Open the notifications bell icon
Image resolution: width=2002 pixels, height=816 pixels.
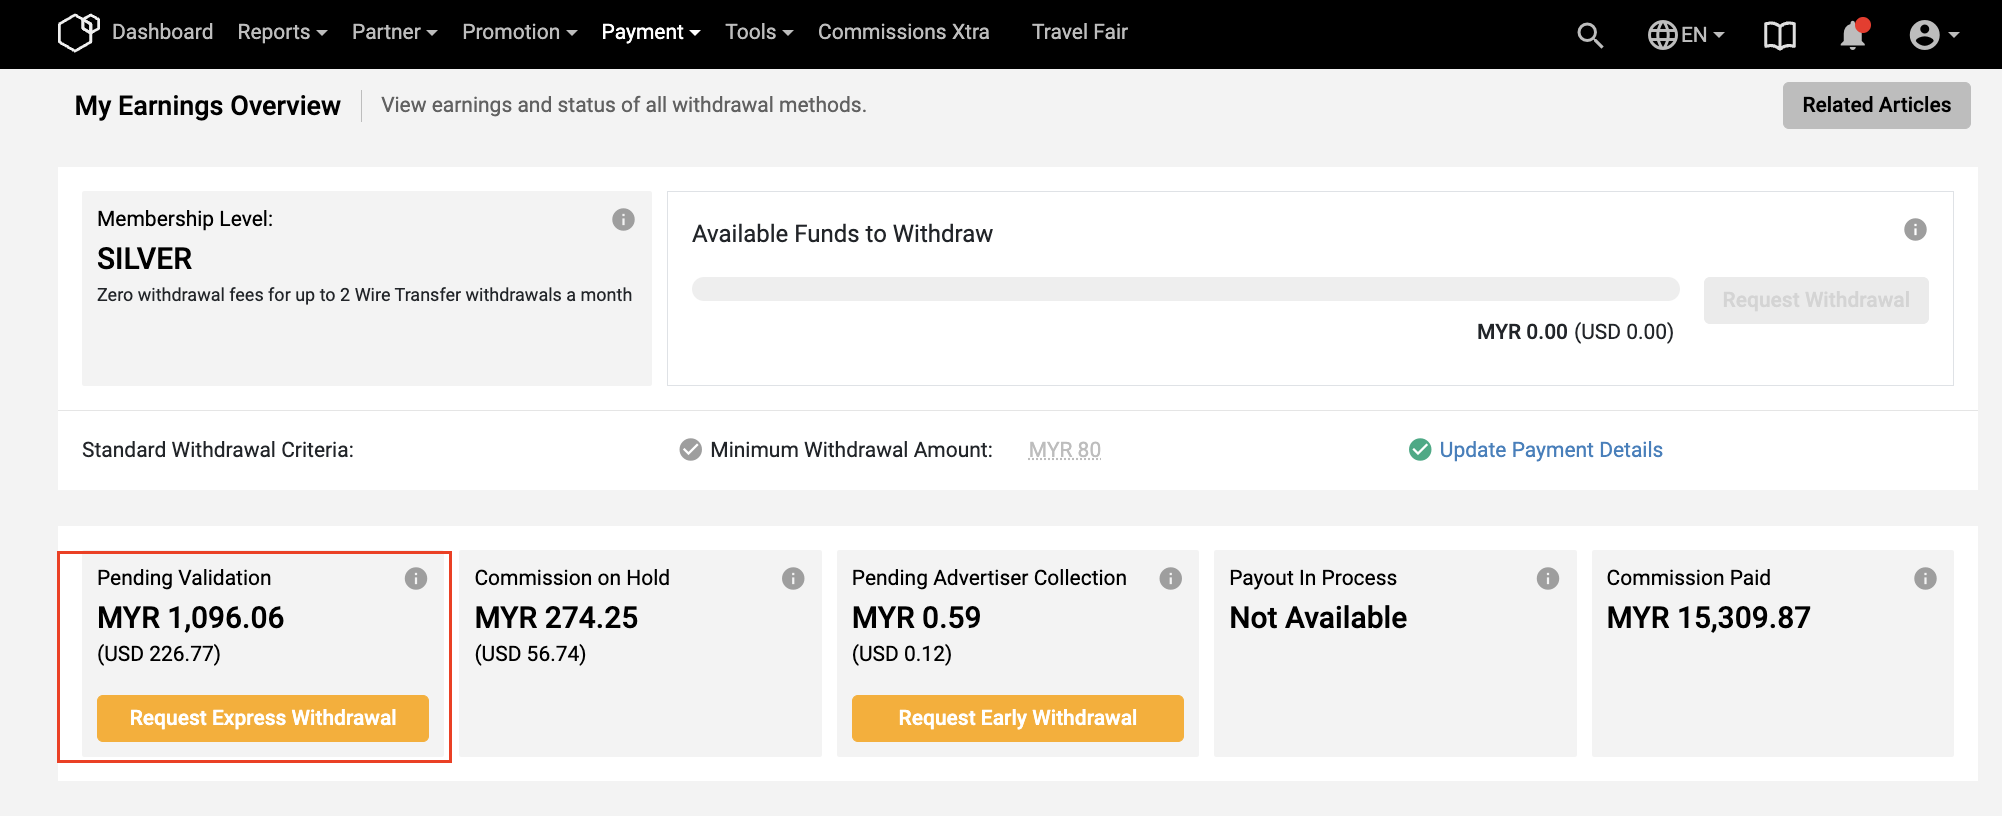[1853, 34]
